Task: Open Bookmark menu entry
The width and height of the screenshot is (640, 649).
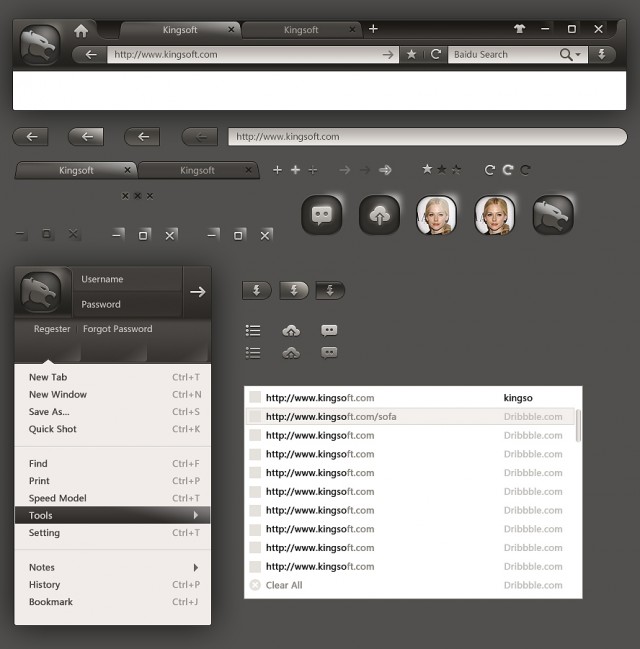Action: [113, 602]
